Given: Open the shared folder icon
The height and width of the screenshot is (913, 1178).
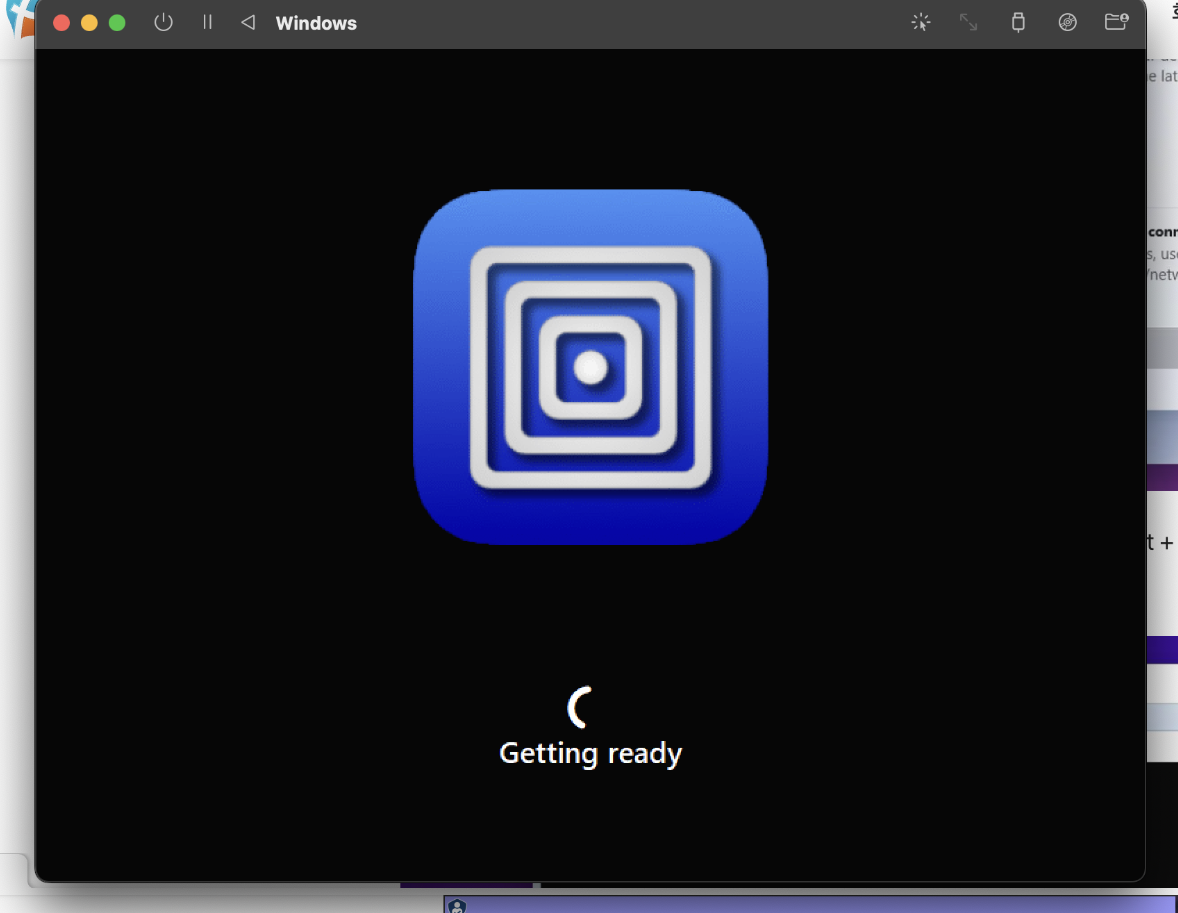Looking at the screenshot, I should [x=1116, y=22].
